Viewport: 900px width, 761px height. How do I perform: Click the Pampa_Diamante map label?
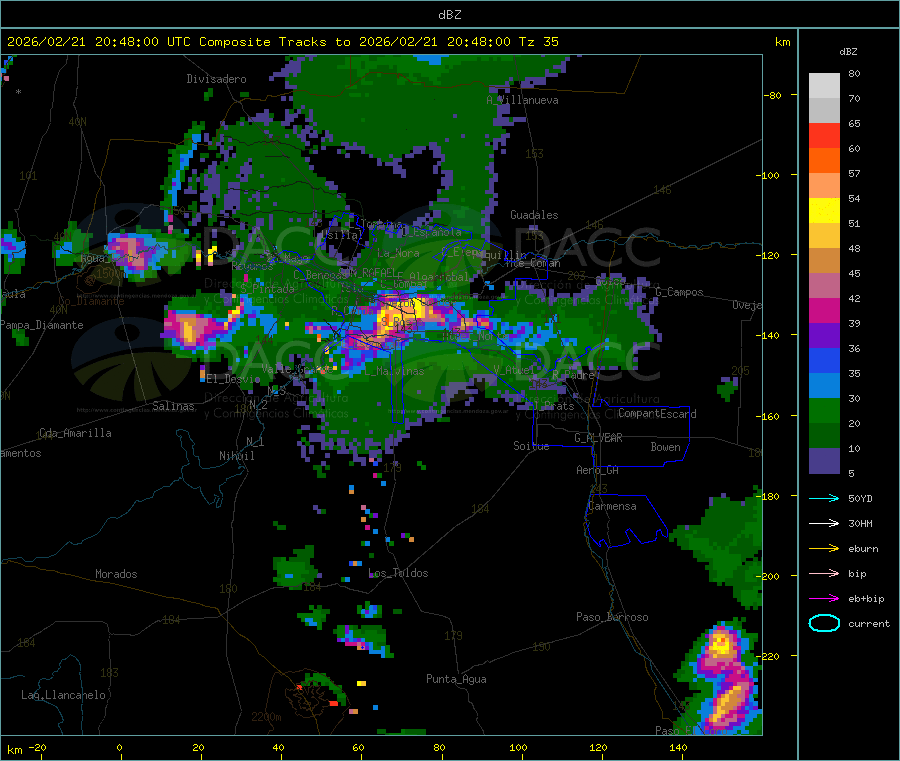click(x=41, y=325)
